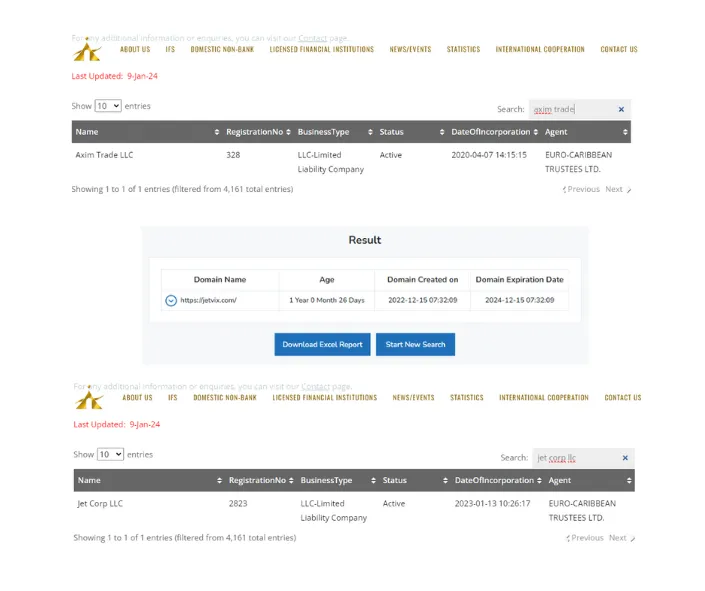
Task: Clear the 'axim trade' search with the X
Action: click(x=621, y=109)
